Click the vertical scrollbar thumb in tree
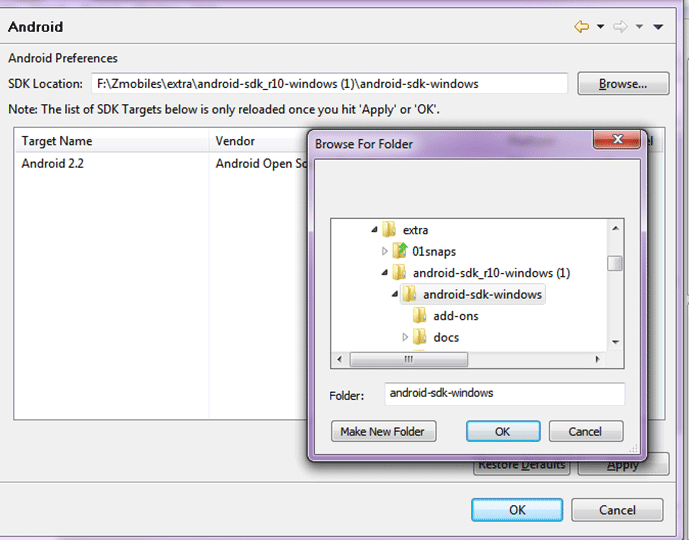The image size is (689, 540). point(615,264)
